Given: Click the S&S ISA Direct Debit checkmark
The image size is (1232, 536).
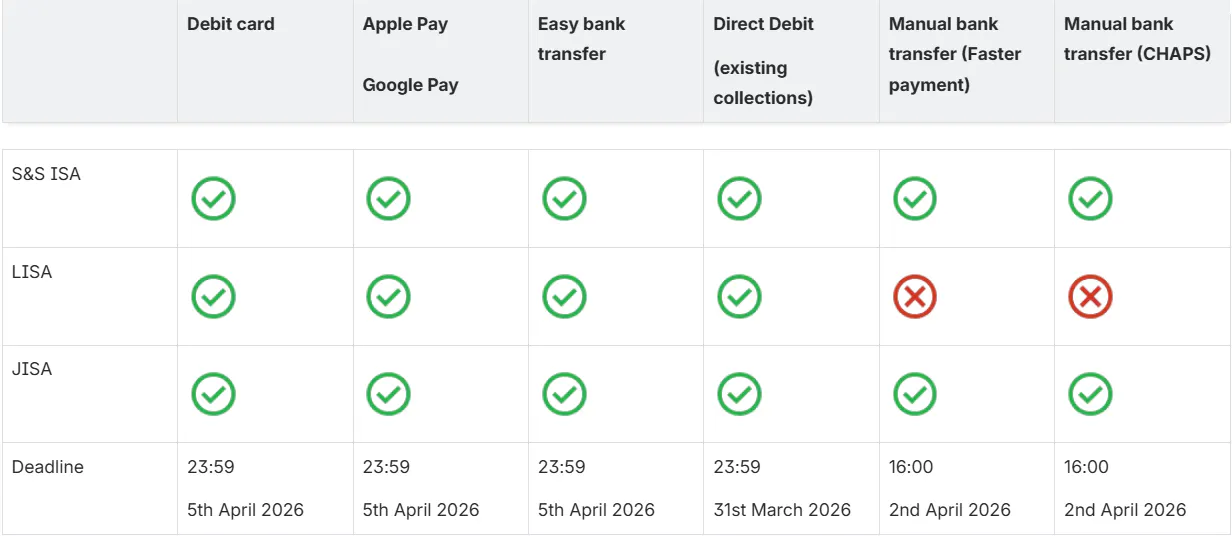Looking at the screenshot, I should (x=739, y=199).
